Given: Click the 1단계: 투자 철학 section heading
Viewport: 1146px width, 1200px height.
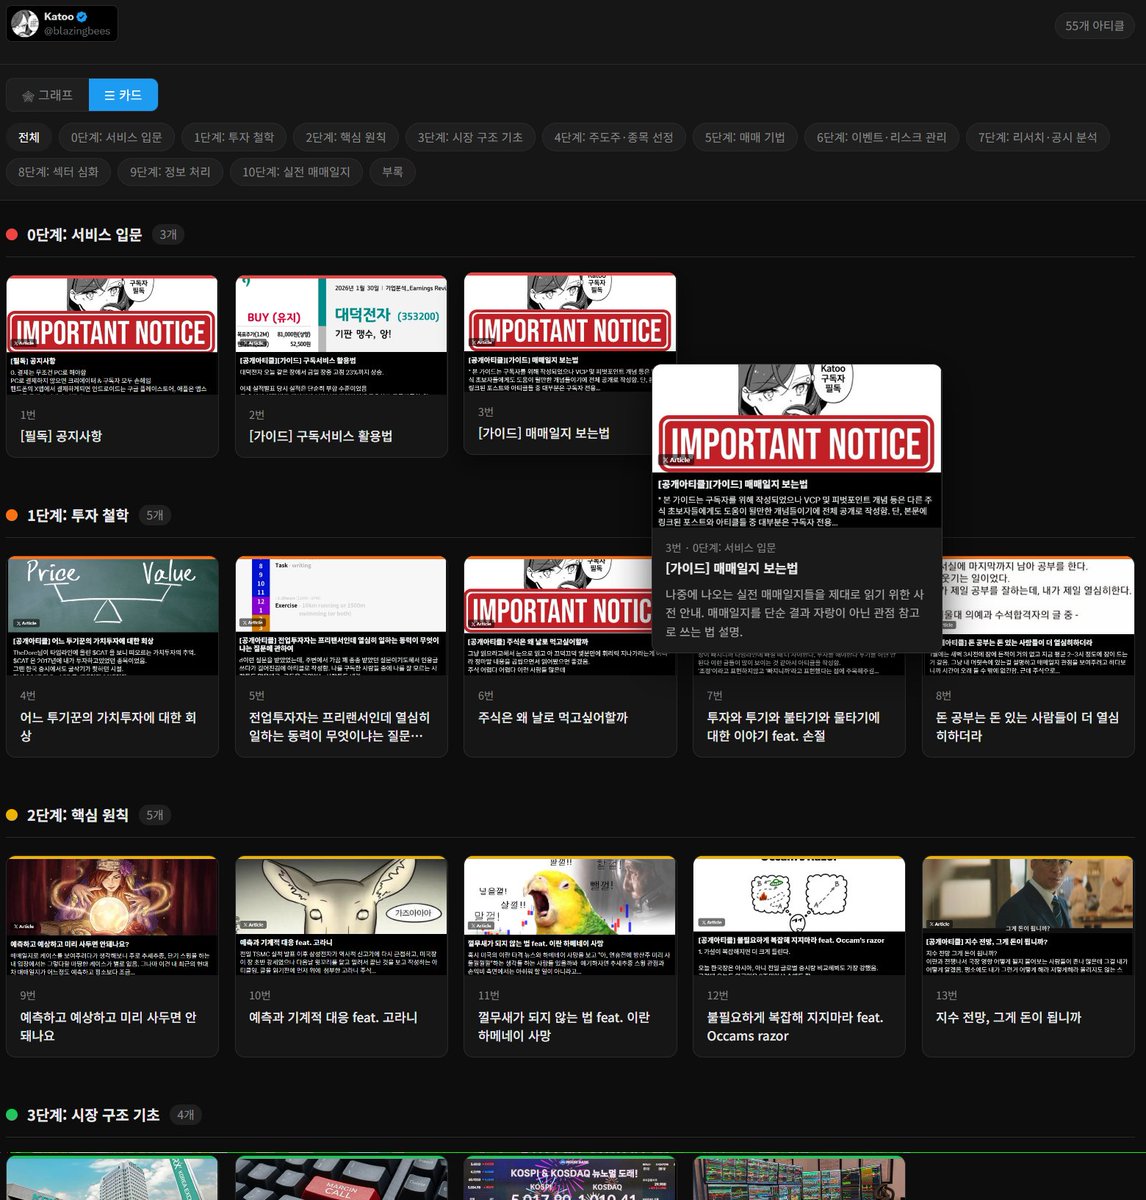Looking at the screenshot, I should pyautogui.click(x=78, y=515).
